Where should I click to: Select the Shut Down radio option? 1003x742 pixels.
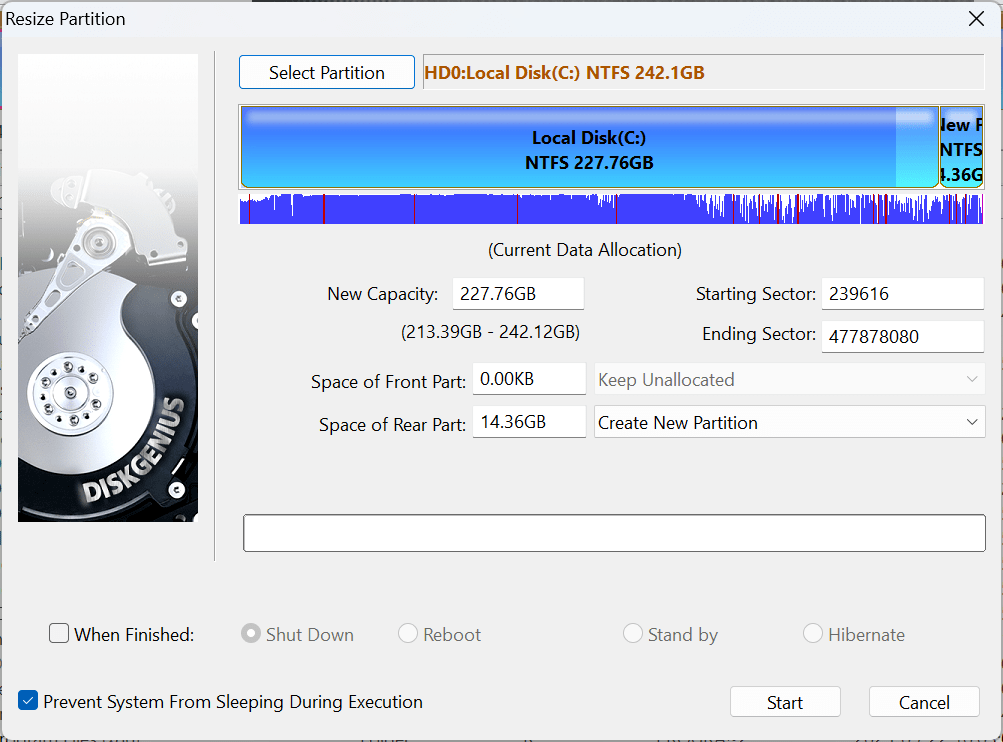251,634
